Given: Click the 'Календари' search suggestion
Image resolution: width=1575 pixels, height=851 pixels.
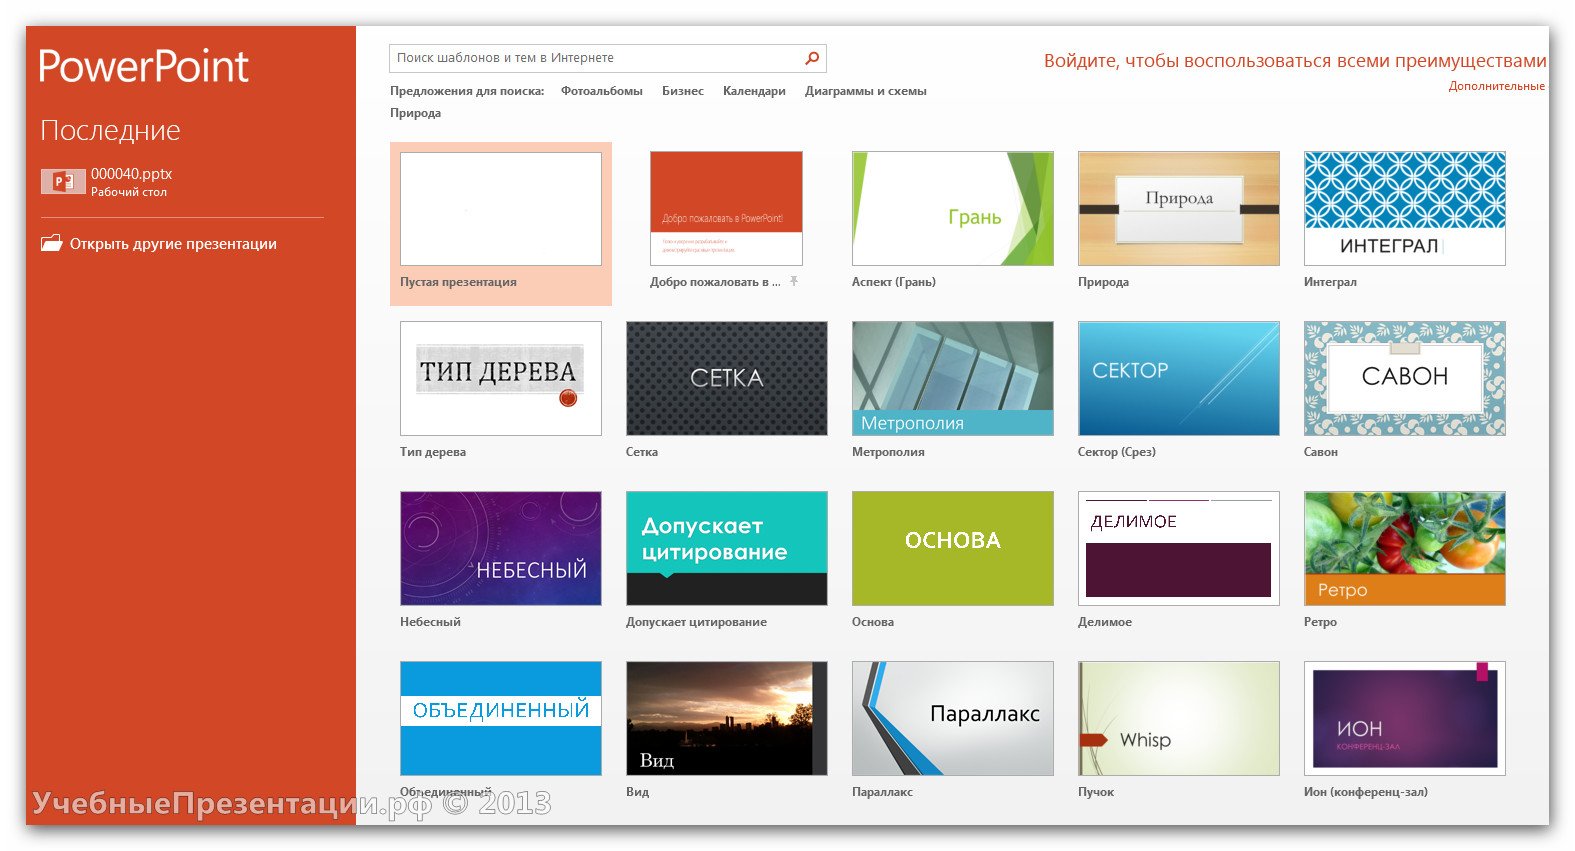Looking at the screenshot, I should click(x=754, y=91).
